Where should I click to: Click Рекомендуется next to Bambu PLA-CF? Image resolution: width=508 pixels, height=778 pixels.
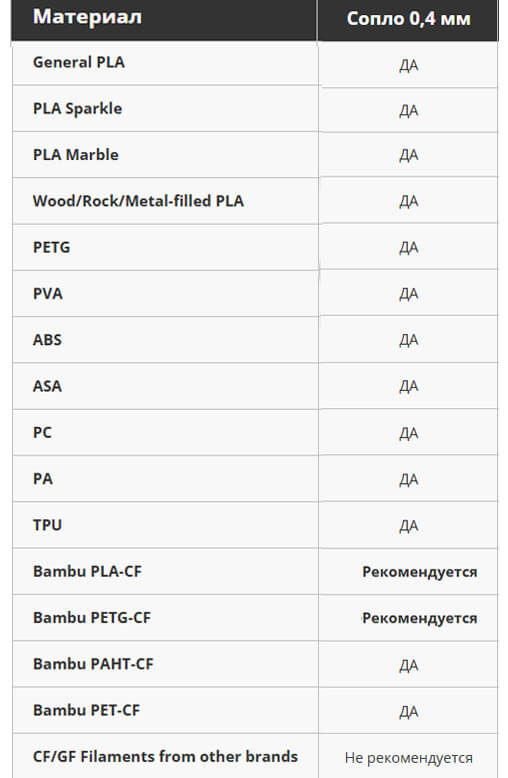click(420, 572)
